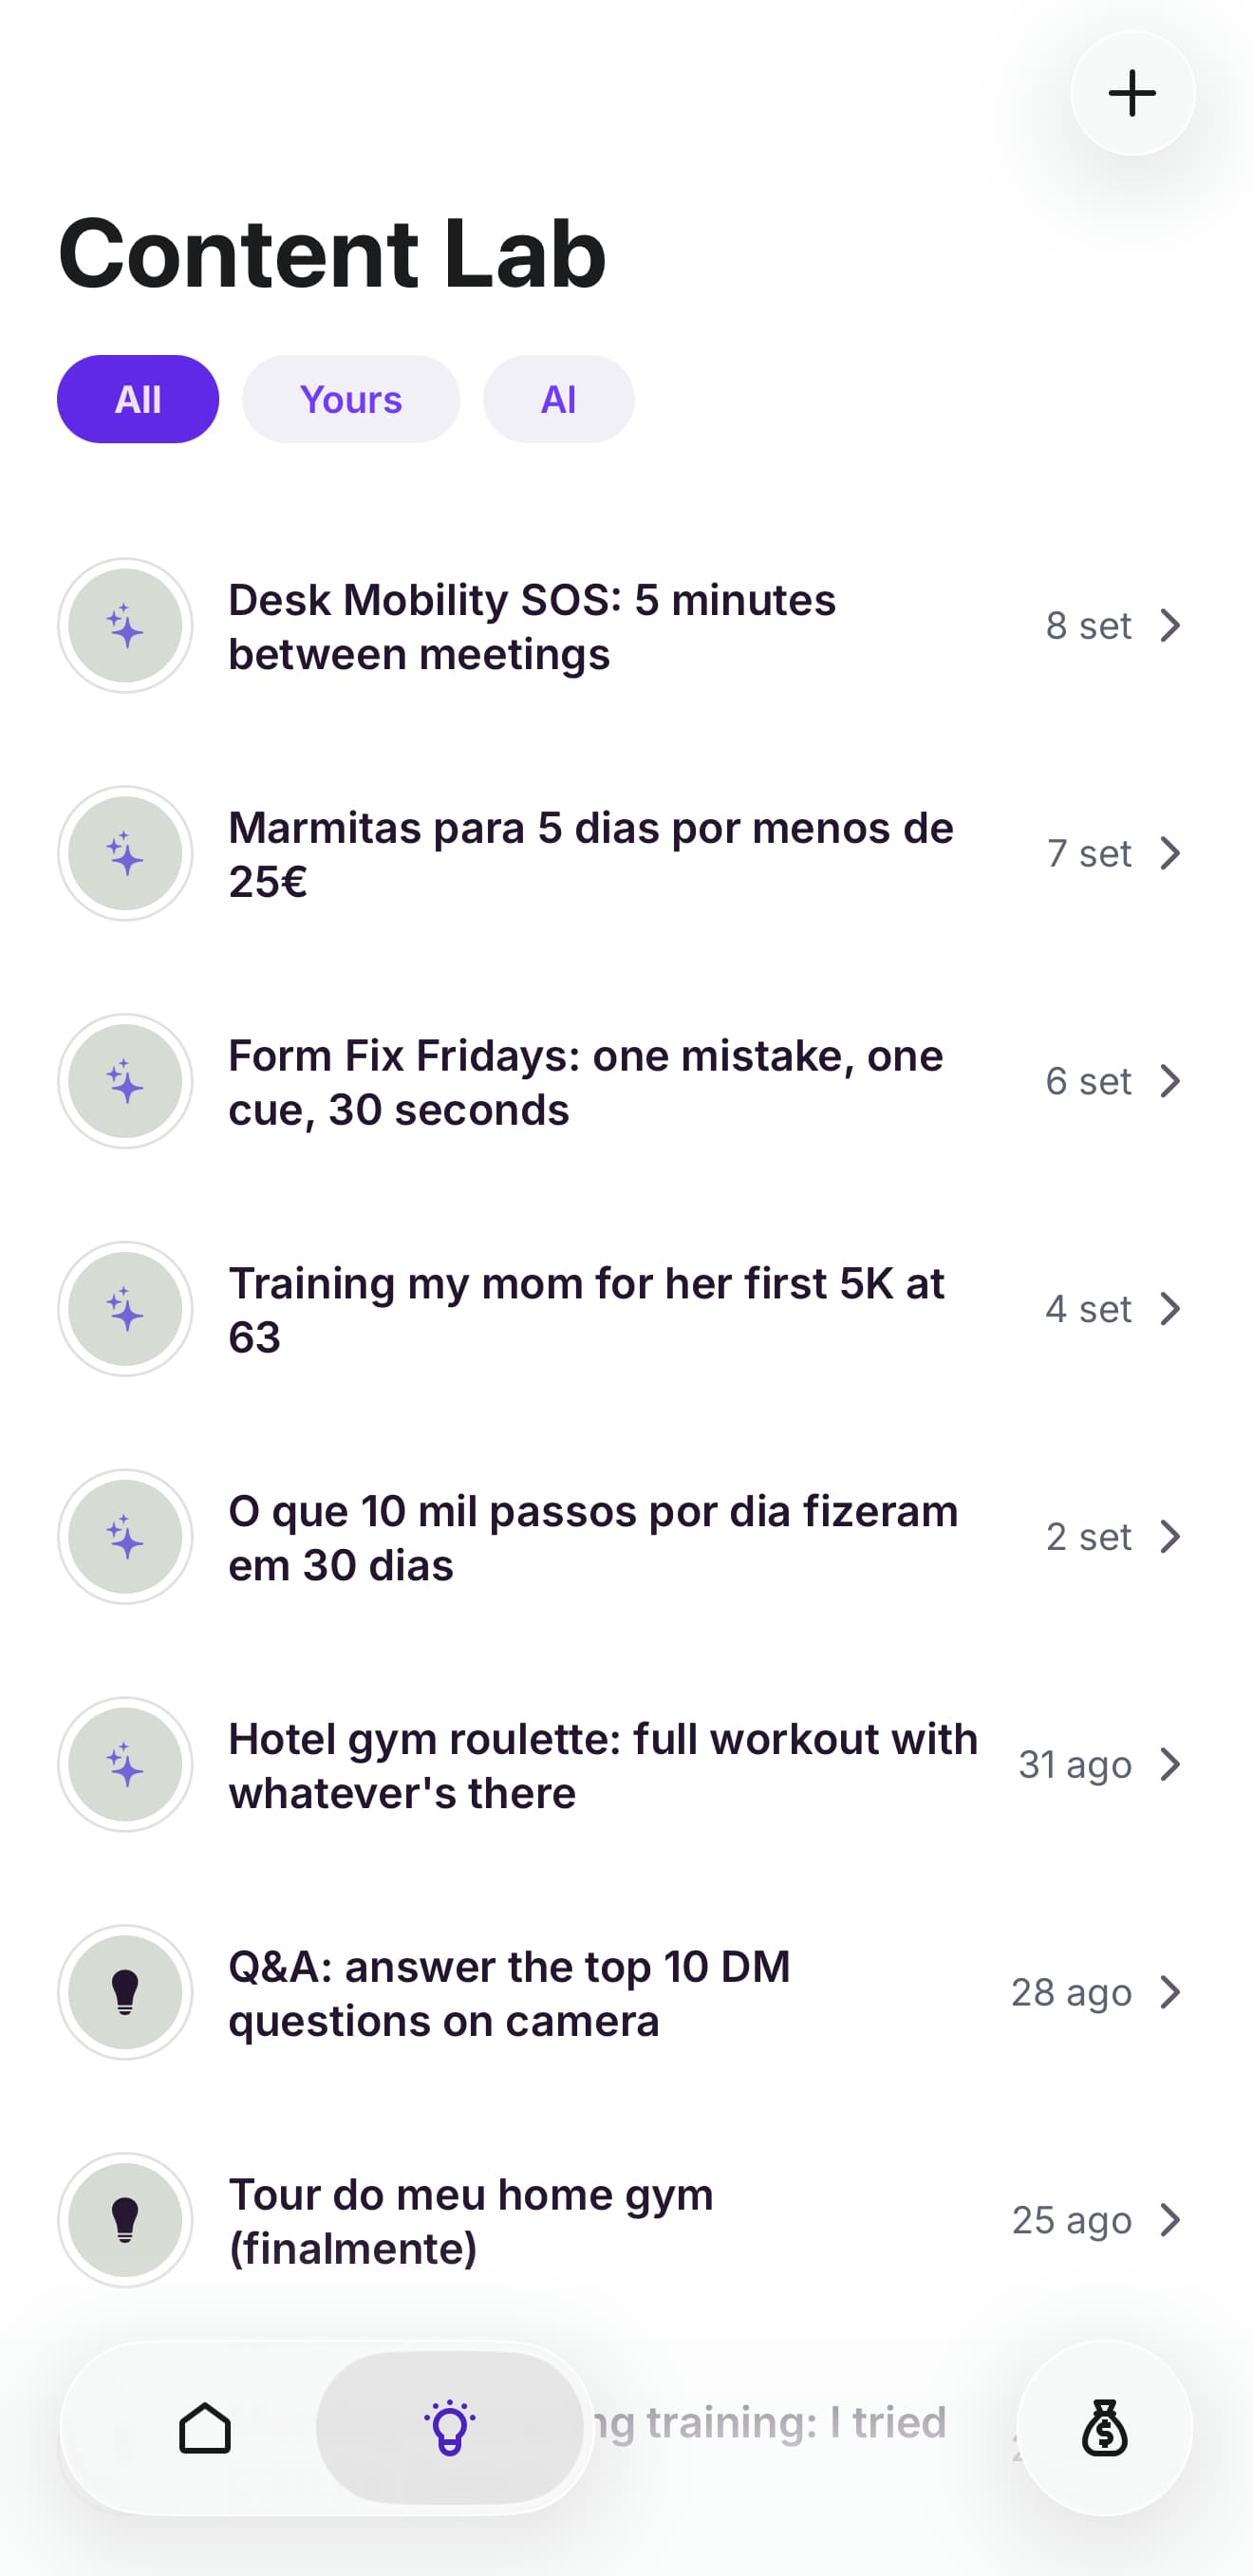Tap the plus icon to add idea
Image resolution: width=1253 pixels, height=2576 pixels.
click(x=1132, y=93)
